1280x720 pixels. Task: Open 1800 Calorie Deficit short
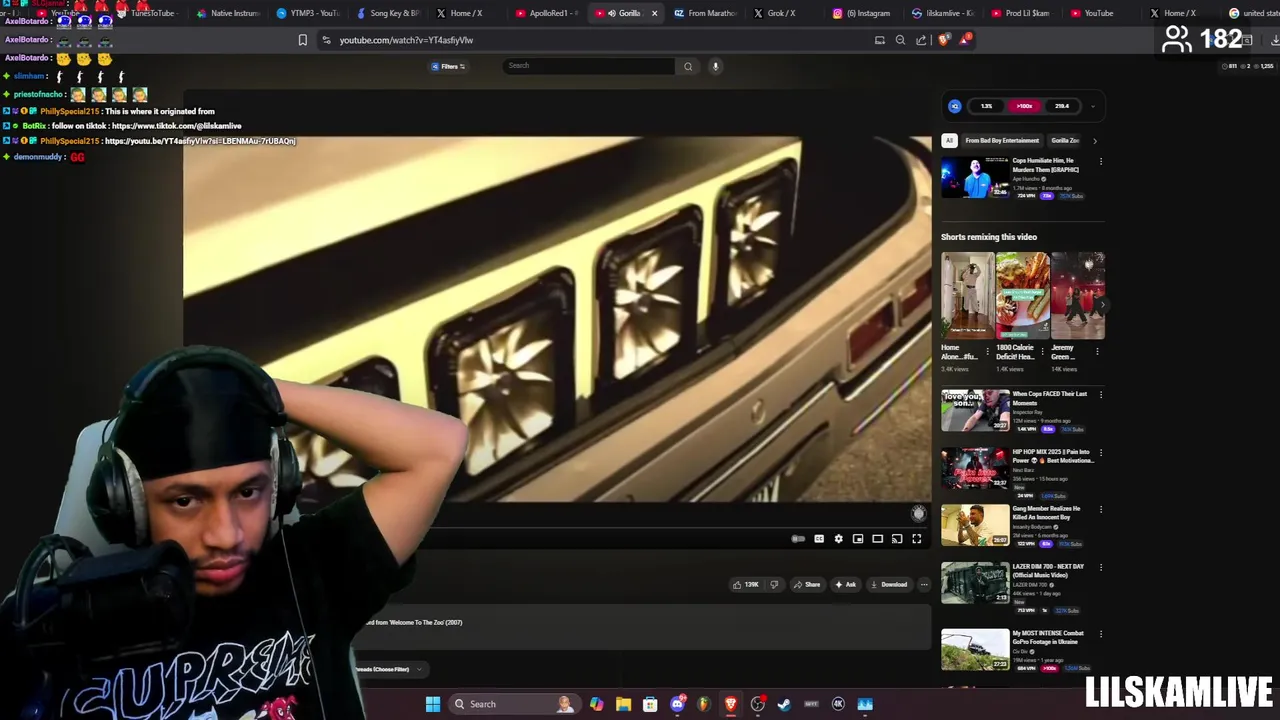(1022, 296)
